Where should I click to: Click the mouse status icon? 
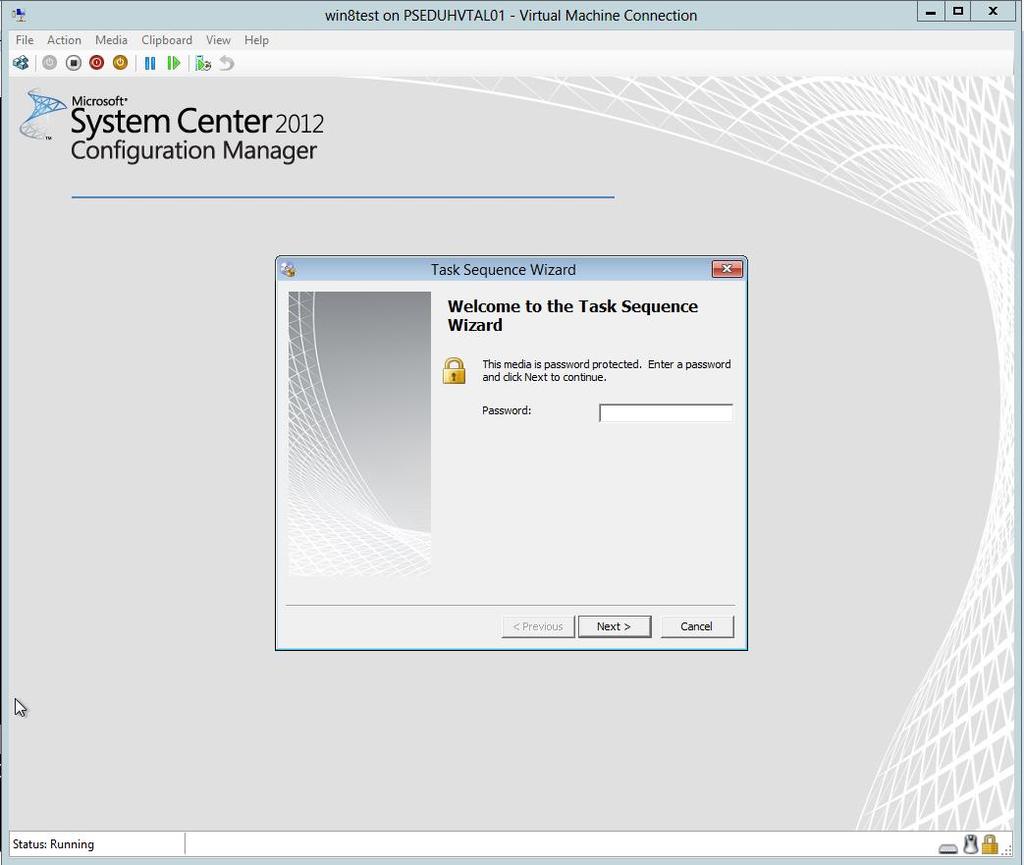click(971, 844)
